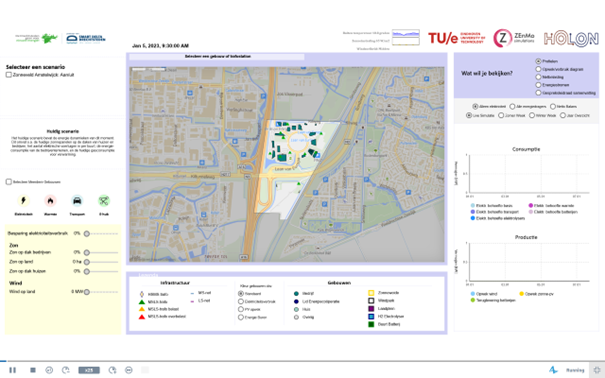
Task: Stop the simulation with the square button
Action: click(x=33, y=370)
